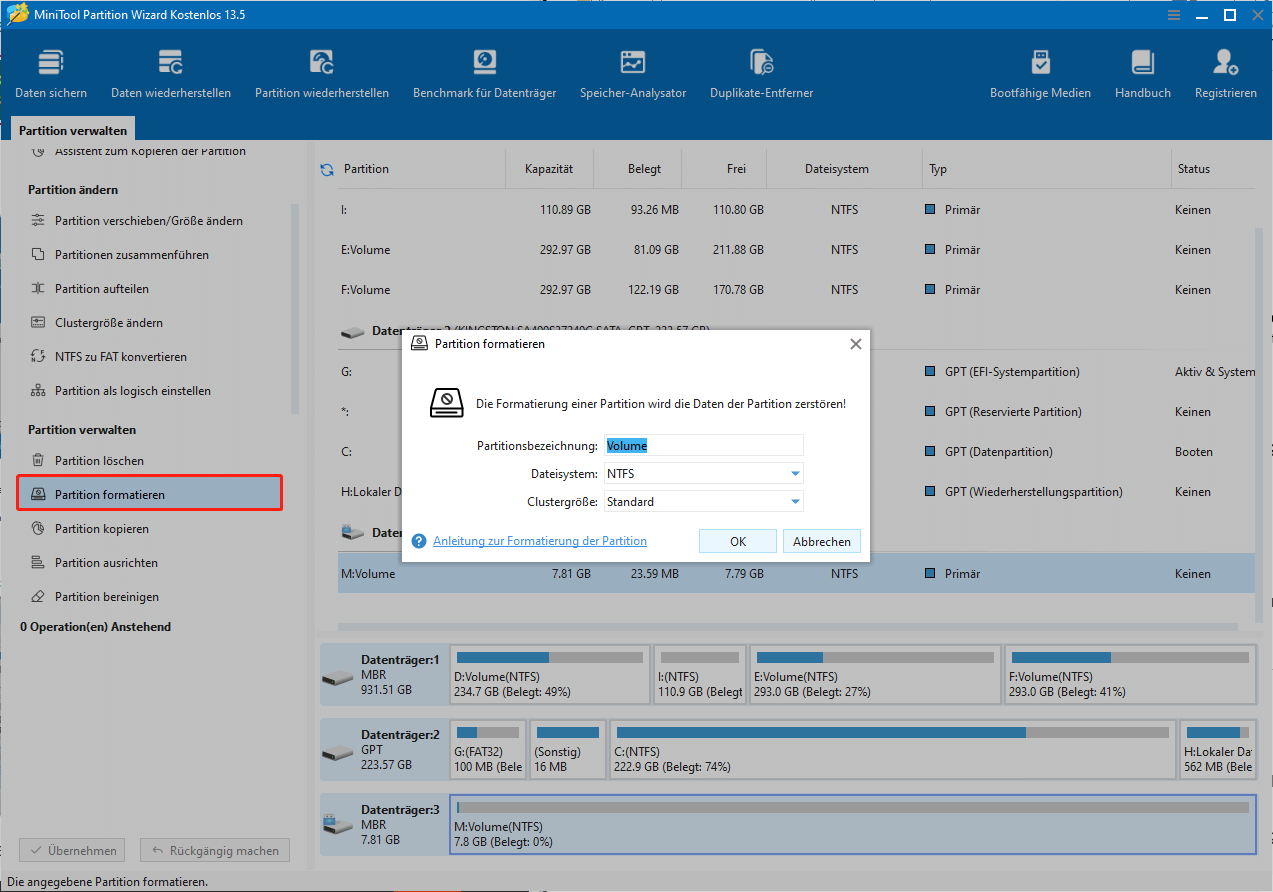The width and height of the screenshot is (1273, 892).
Task: Confirm formatting with OK
Action: click(737, 540)
